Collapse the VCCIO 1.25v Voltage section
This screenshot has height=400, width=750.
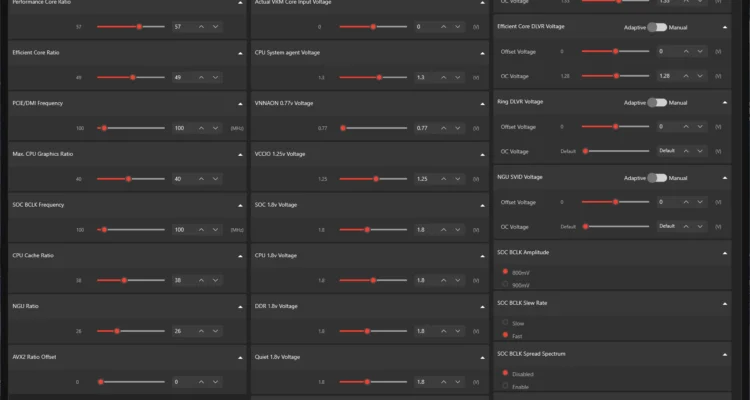(483, 155)
